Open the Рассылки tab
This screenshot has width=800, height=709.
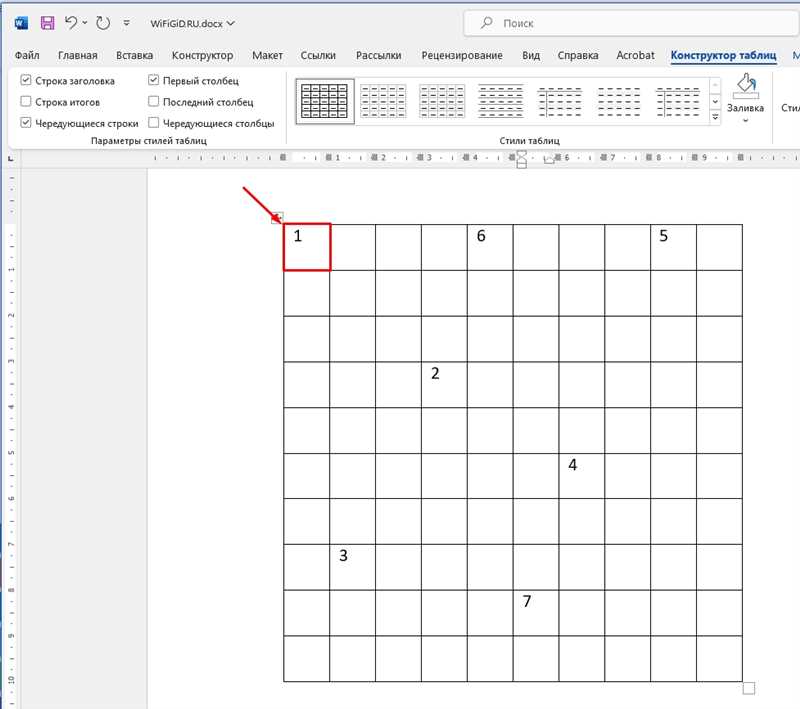[379, 55]
